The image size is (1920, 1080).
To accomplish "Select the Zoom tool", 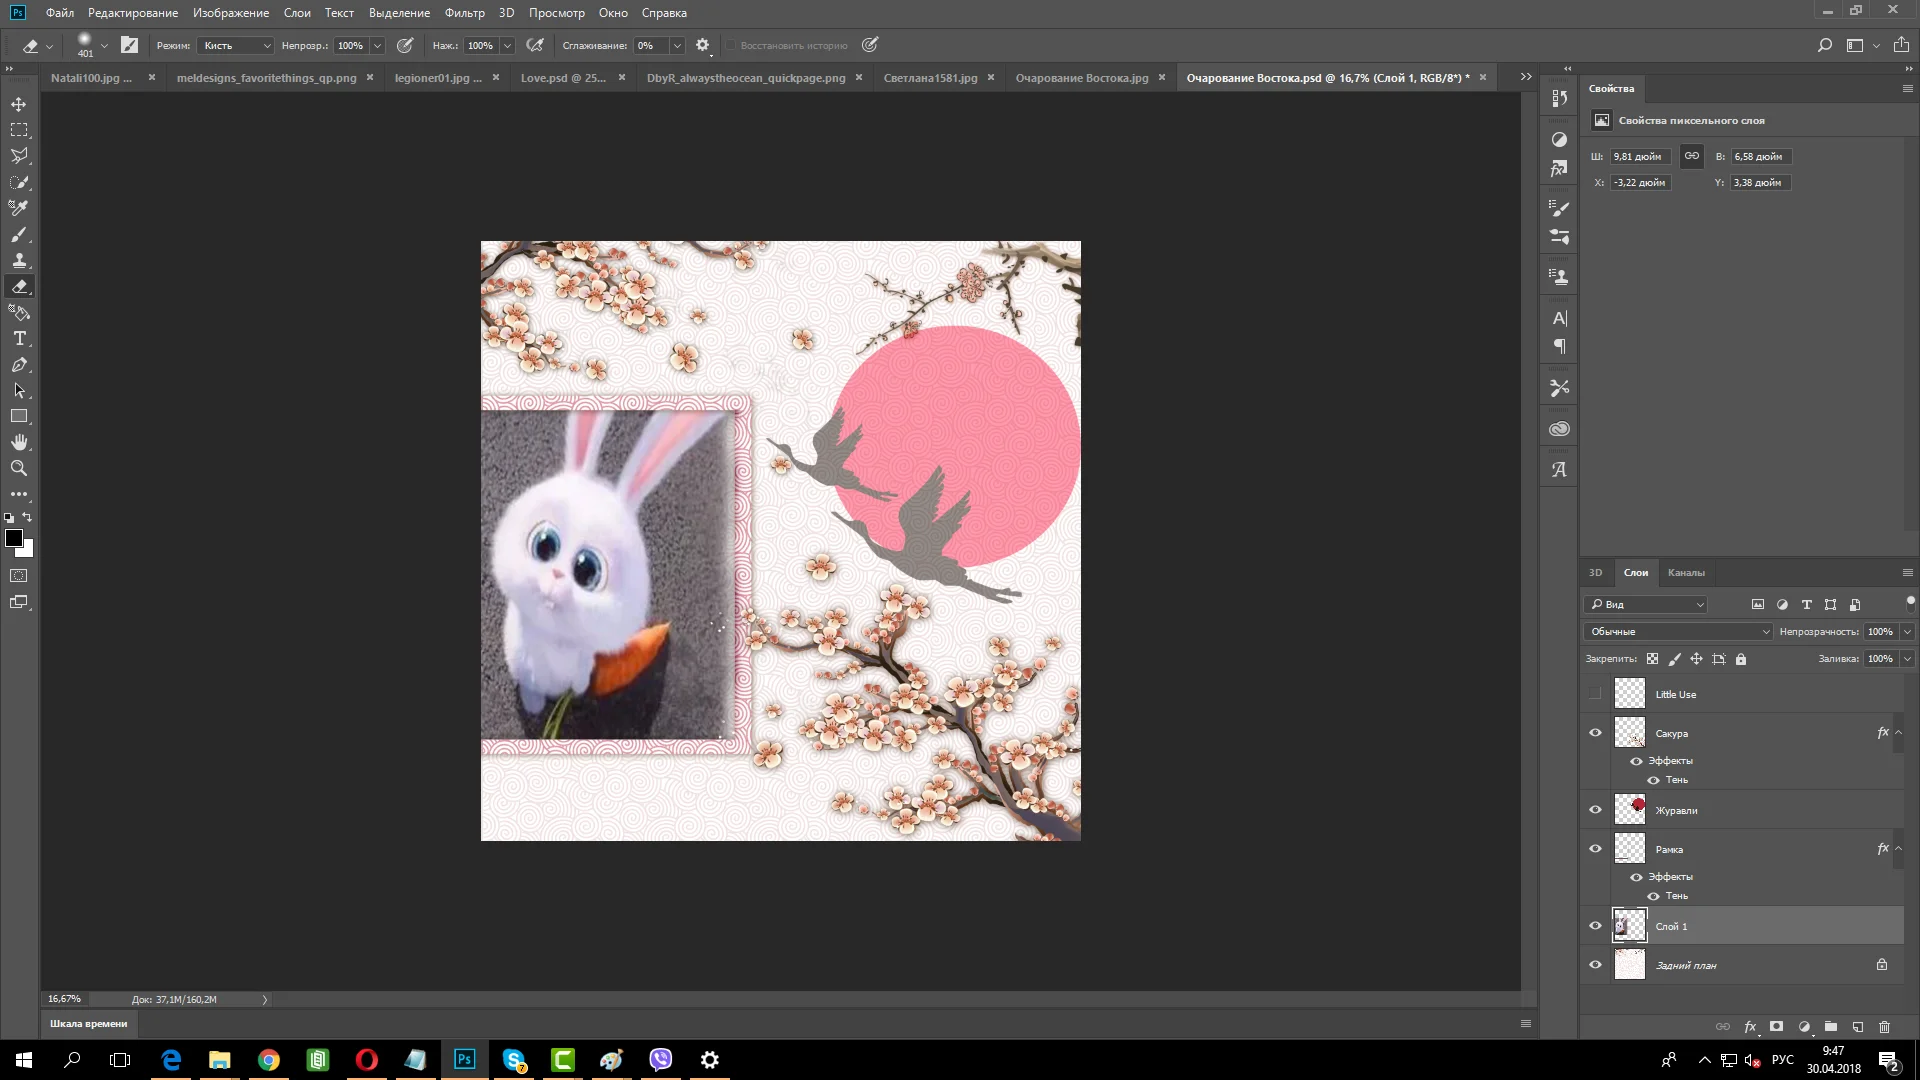I will (x=19, y=468).
